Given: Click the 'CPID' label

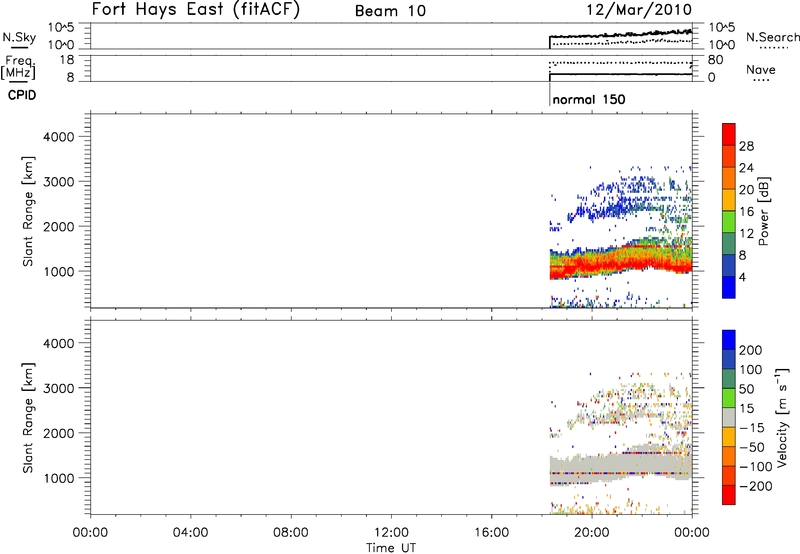Looking at the screenshot, I should (22, 95).
